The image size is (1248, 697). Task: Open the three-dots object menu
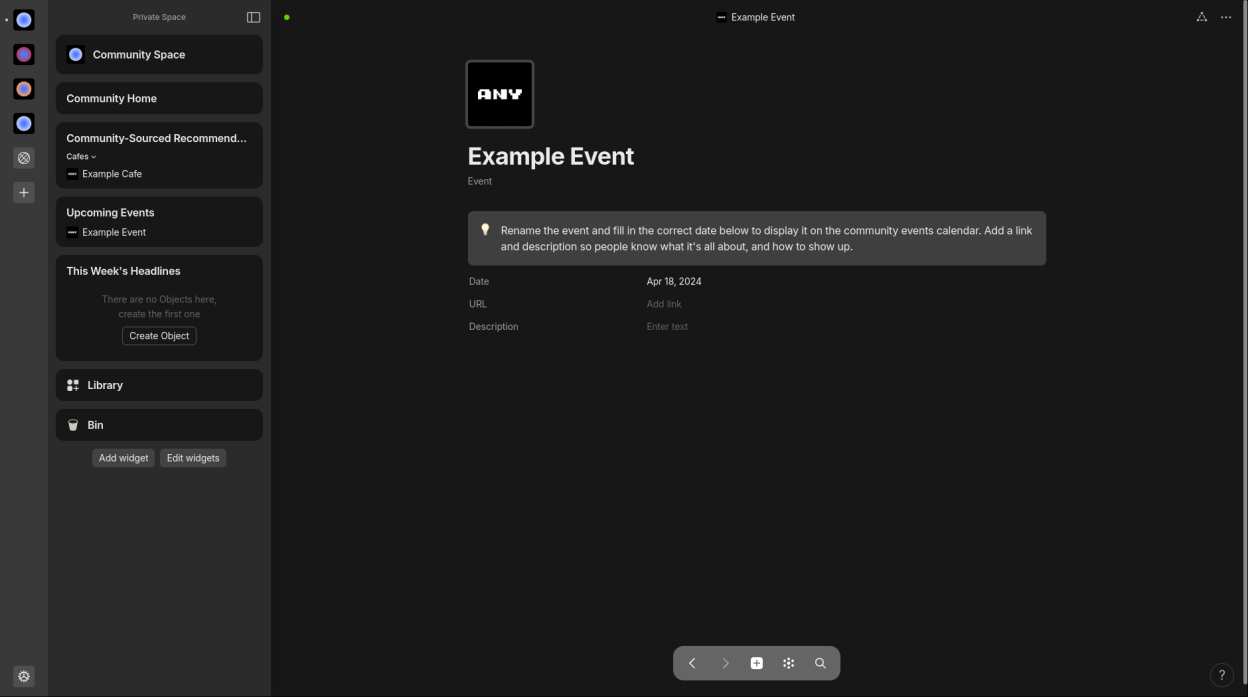tap(1226, 17)
